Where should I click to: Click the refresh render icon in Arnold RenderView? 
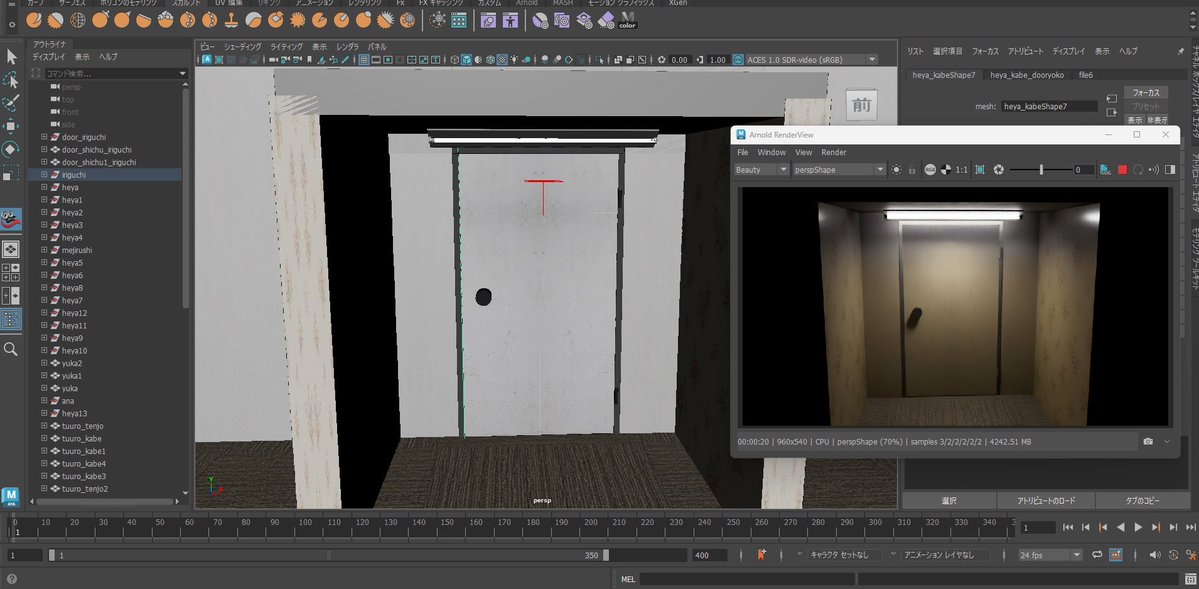(1138, 169)
